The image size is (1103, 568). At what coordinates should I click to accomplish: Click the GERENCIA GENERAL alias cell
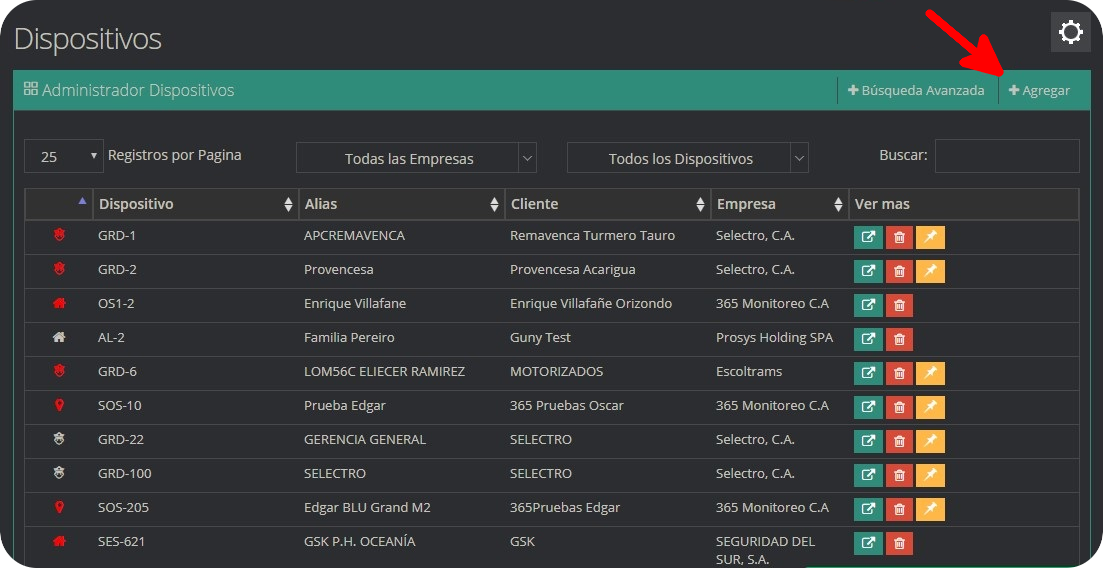(x=365, y=439)
